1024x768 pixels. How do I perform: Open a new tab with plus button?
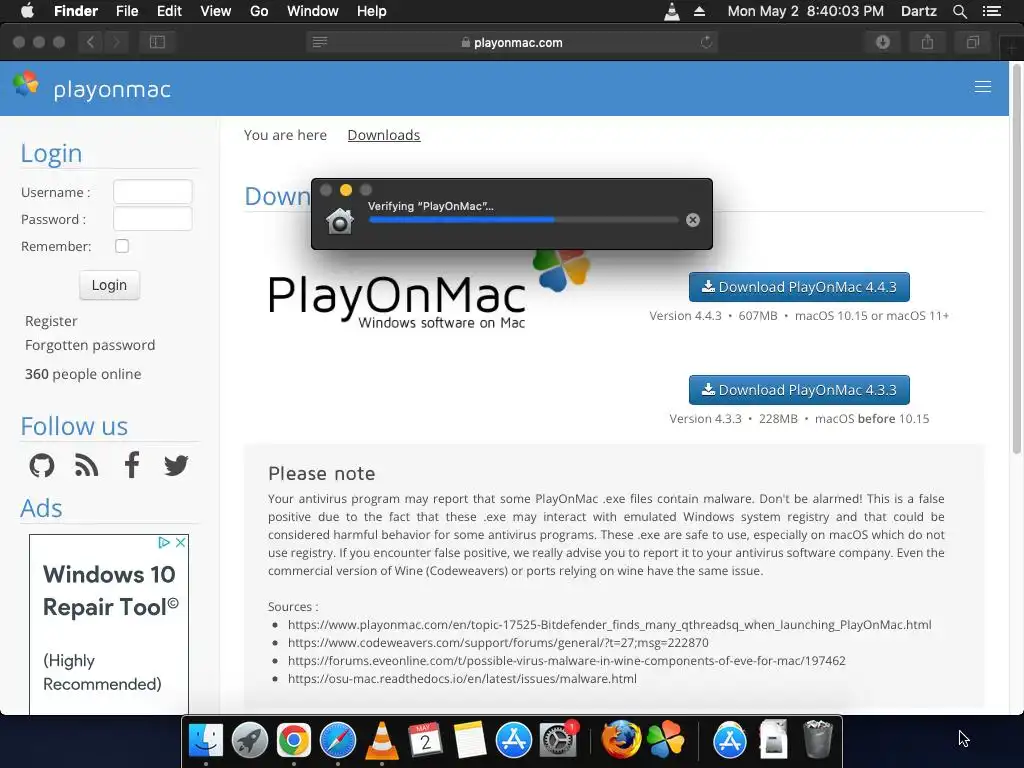(1012, 49)
